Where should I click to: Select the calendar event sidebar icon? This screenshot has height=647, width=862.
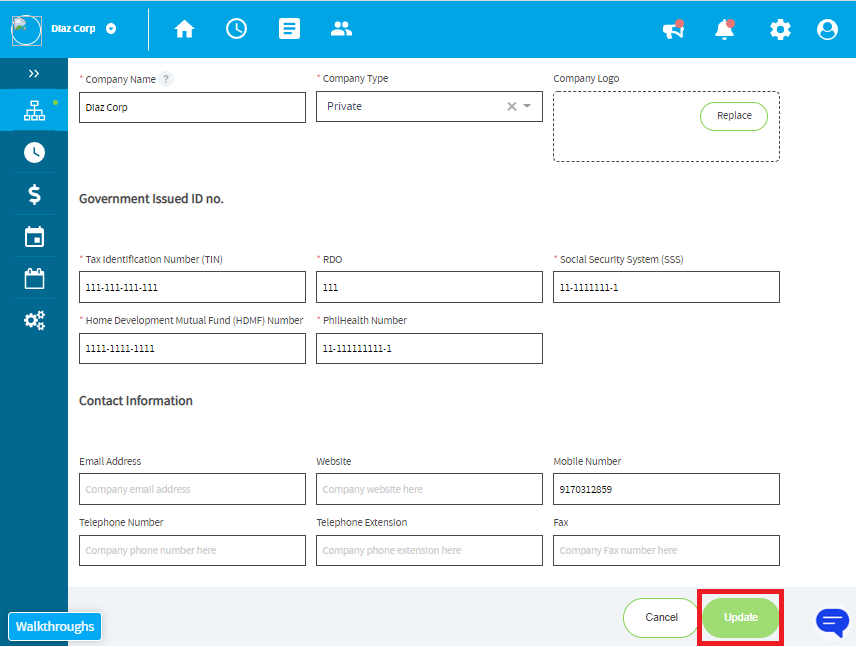(34, 236)
